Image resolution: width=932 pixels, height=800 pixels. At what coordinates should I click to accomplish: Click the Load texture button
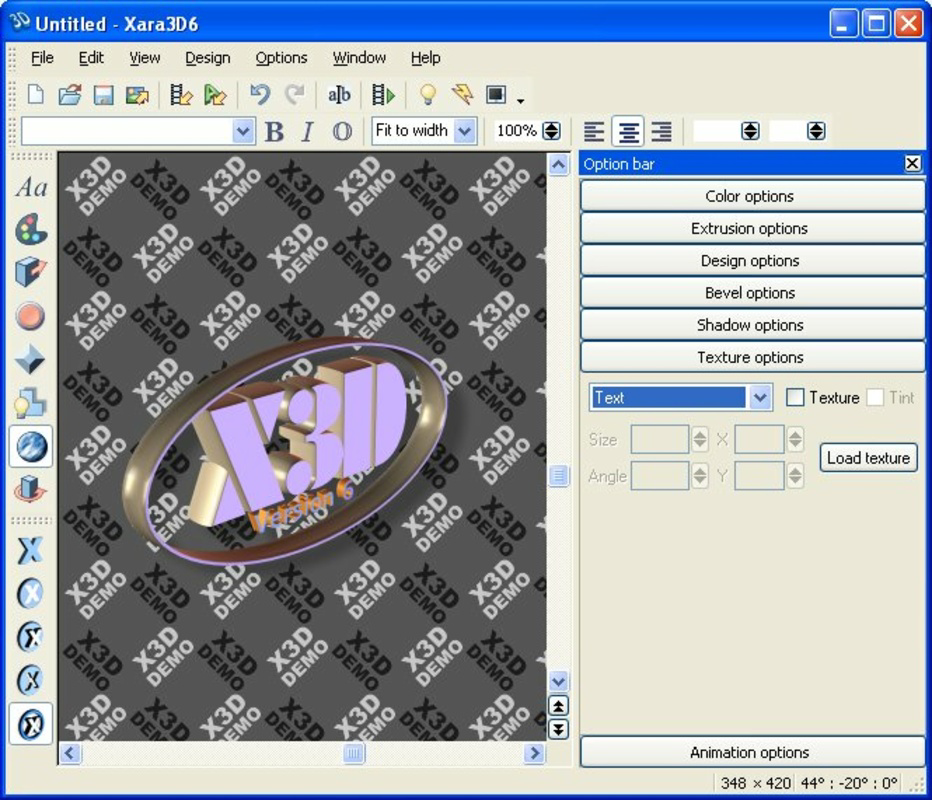[868, 458]
